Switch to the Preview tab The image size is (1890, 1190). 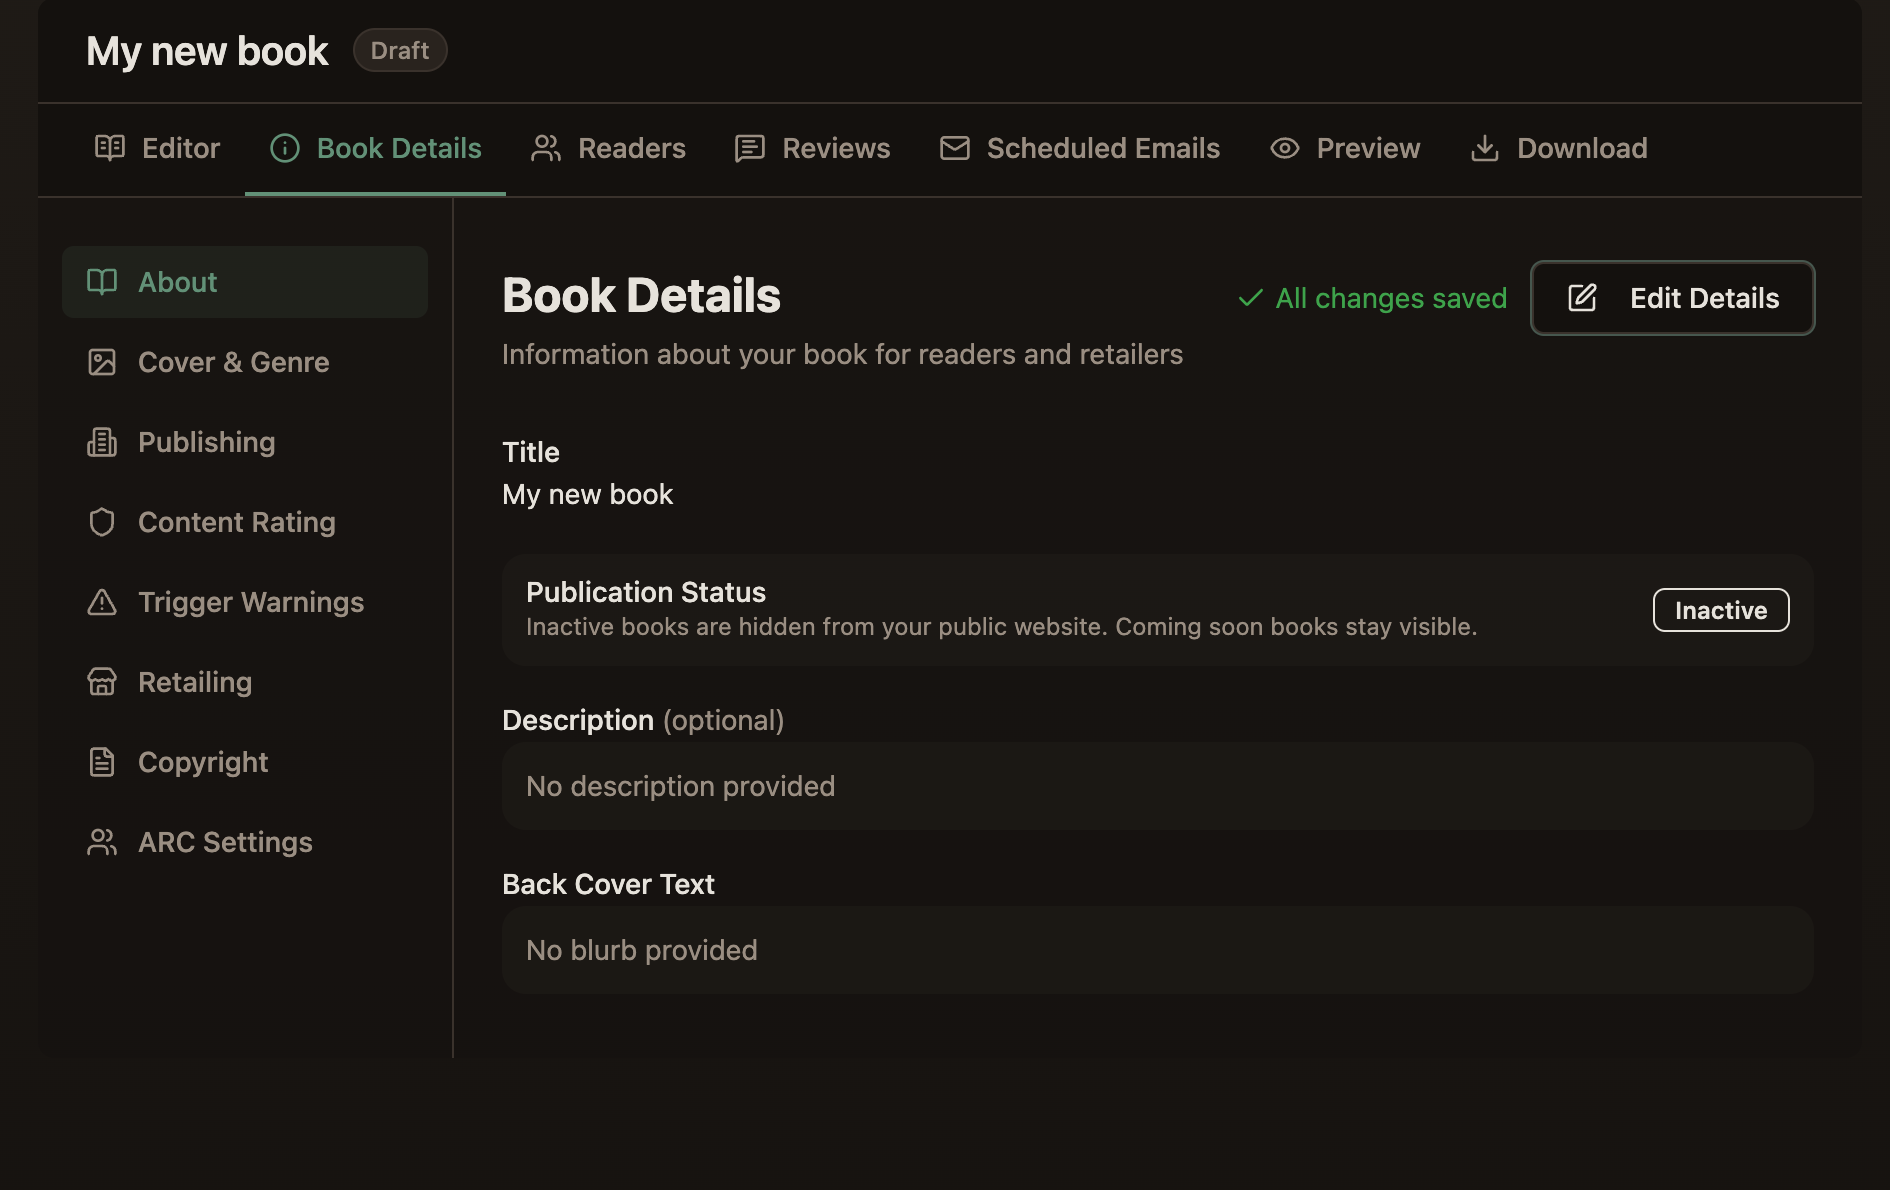pyautogui.click(x=1345, y=148)
